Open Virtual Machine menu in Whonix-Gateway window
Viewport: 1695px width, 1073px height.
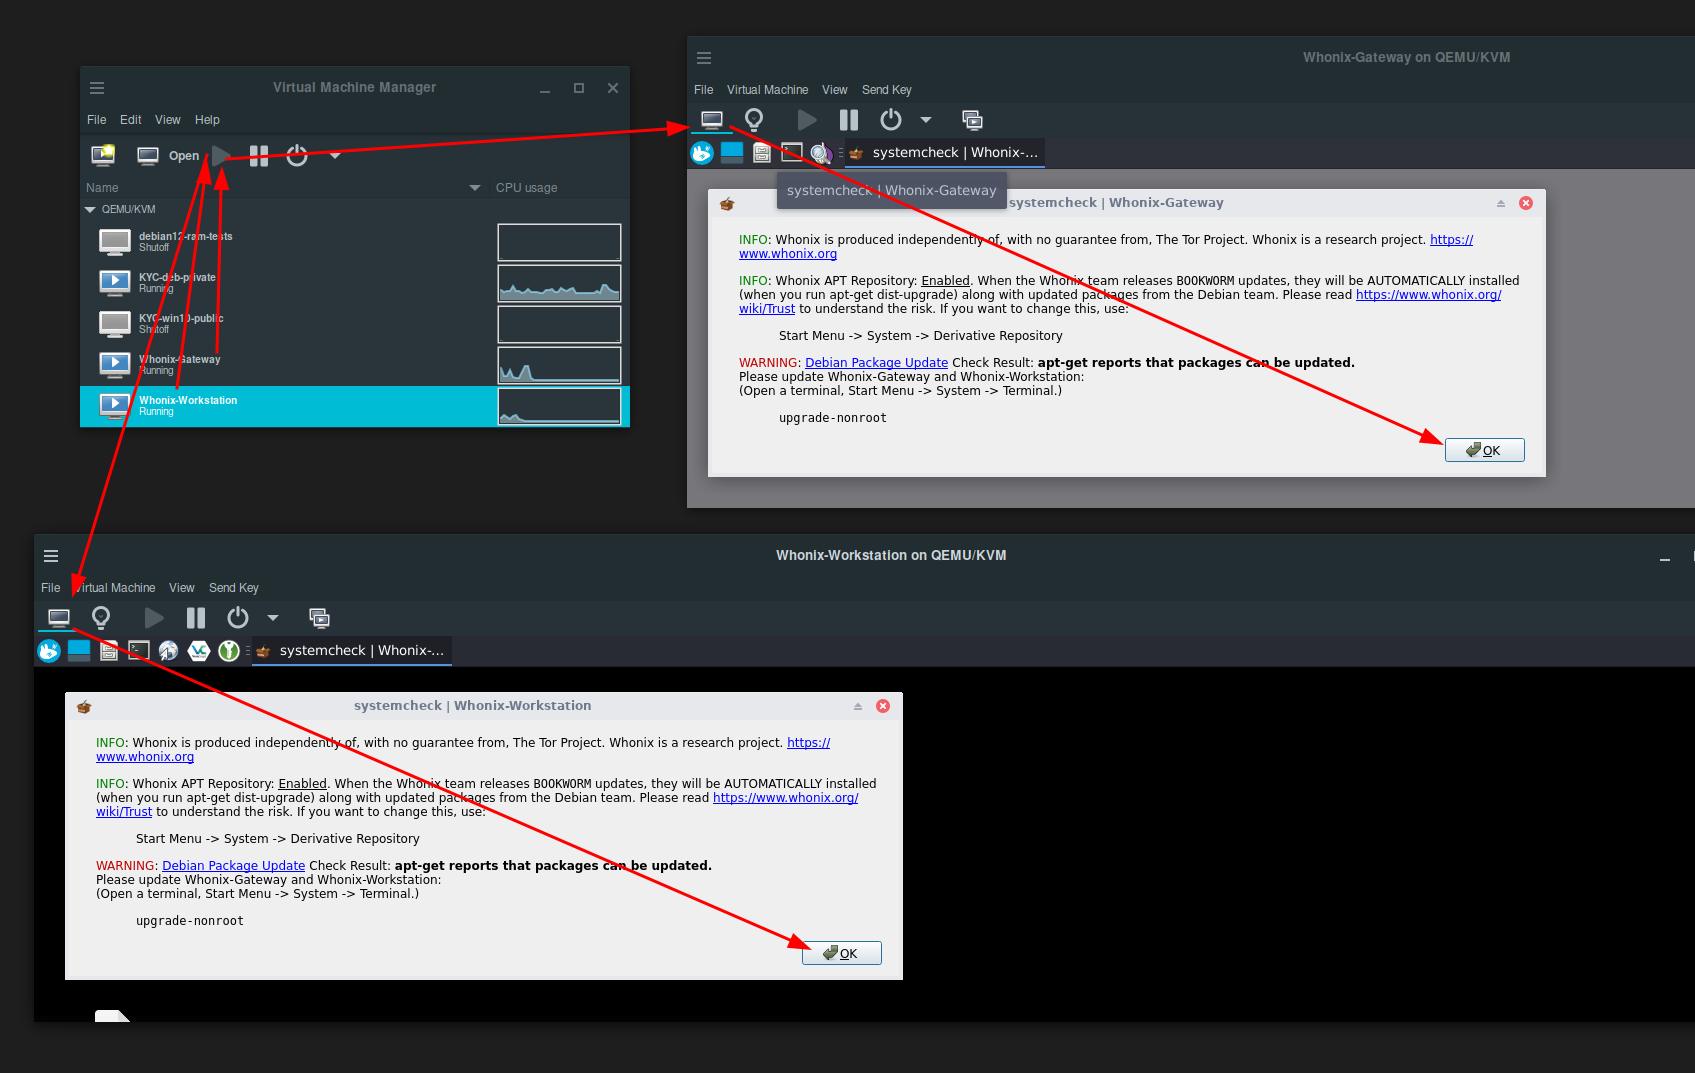click(x=767, y=90)
